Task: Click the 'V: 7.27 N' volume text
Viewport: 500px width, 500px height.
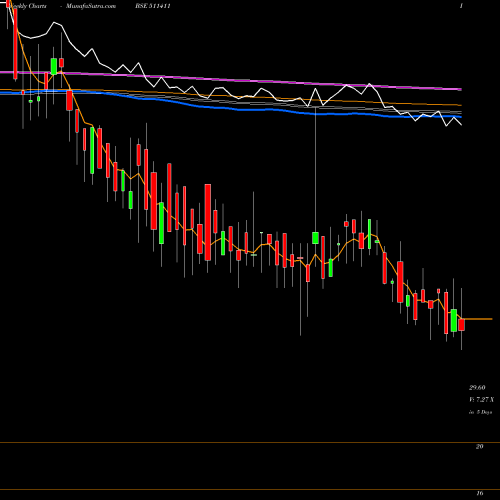Action: click(x=481, y=400)
